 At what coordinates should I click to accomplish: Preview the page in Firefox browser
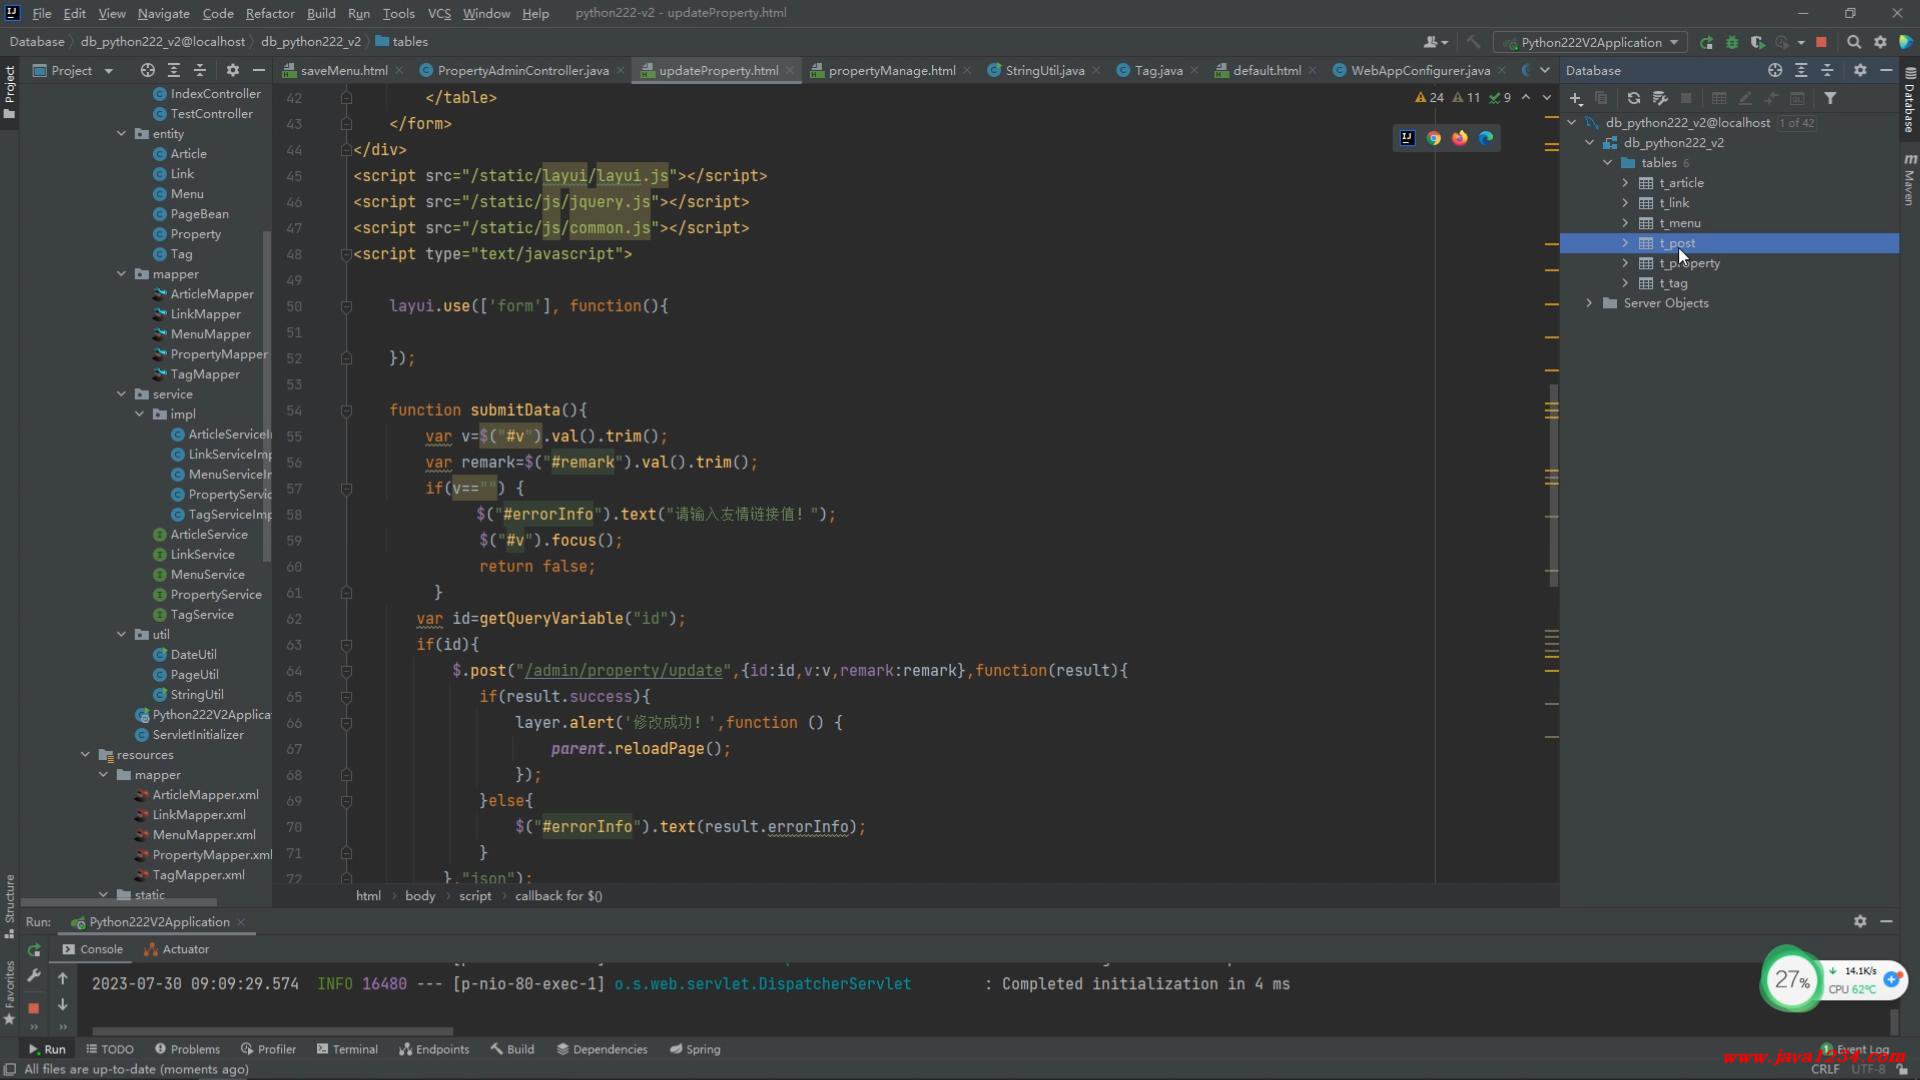coord(1459,138)
